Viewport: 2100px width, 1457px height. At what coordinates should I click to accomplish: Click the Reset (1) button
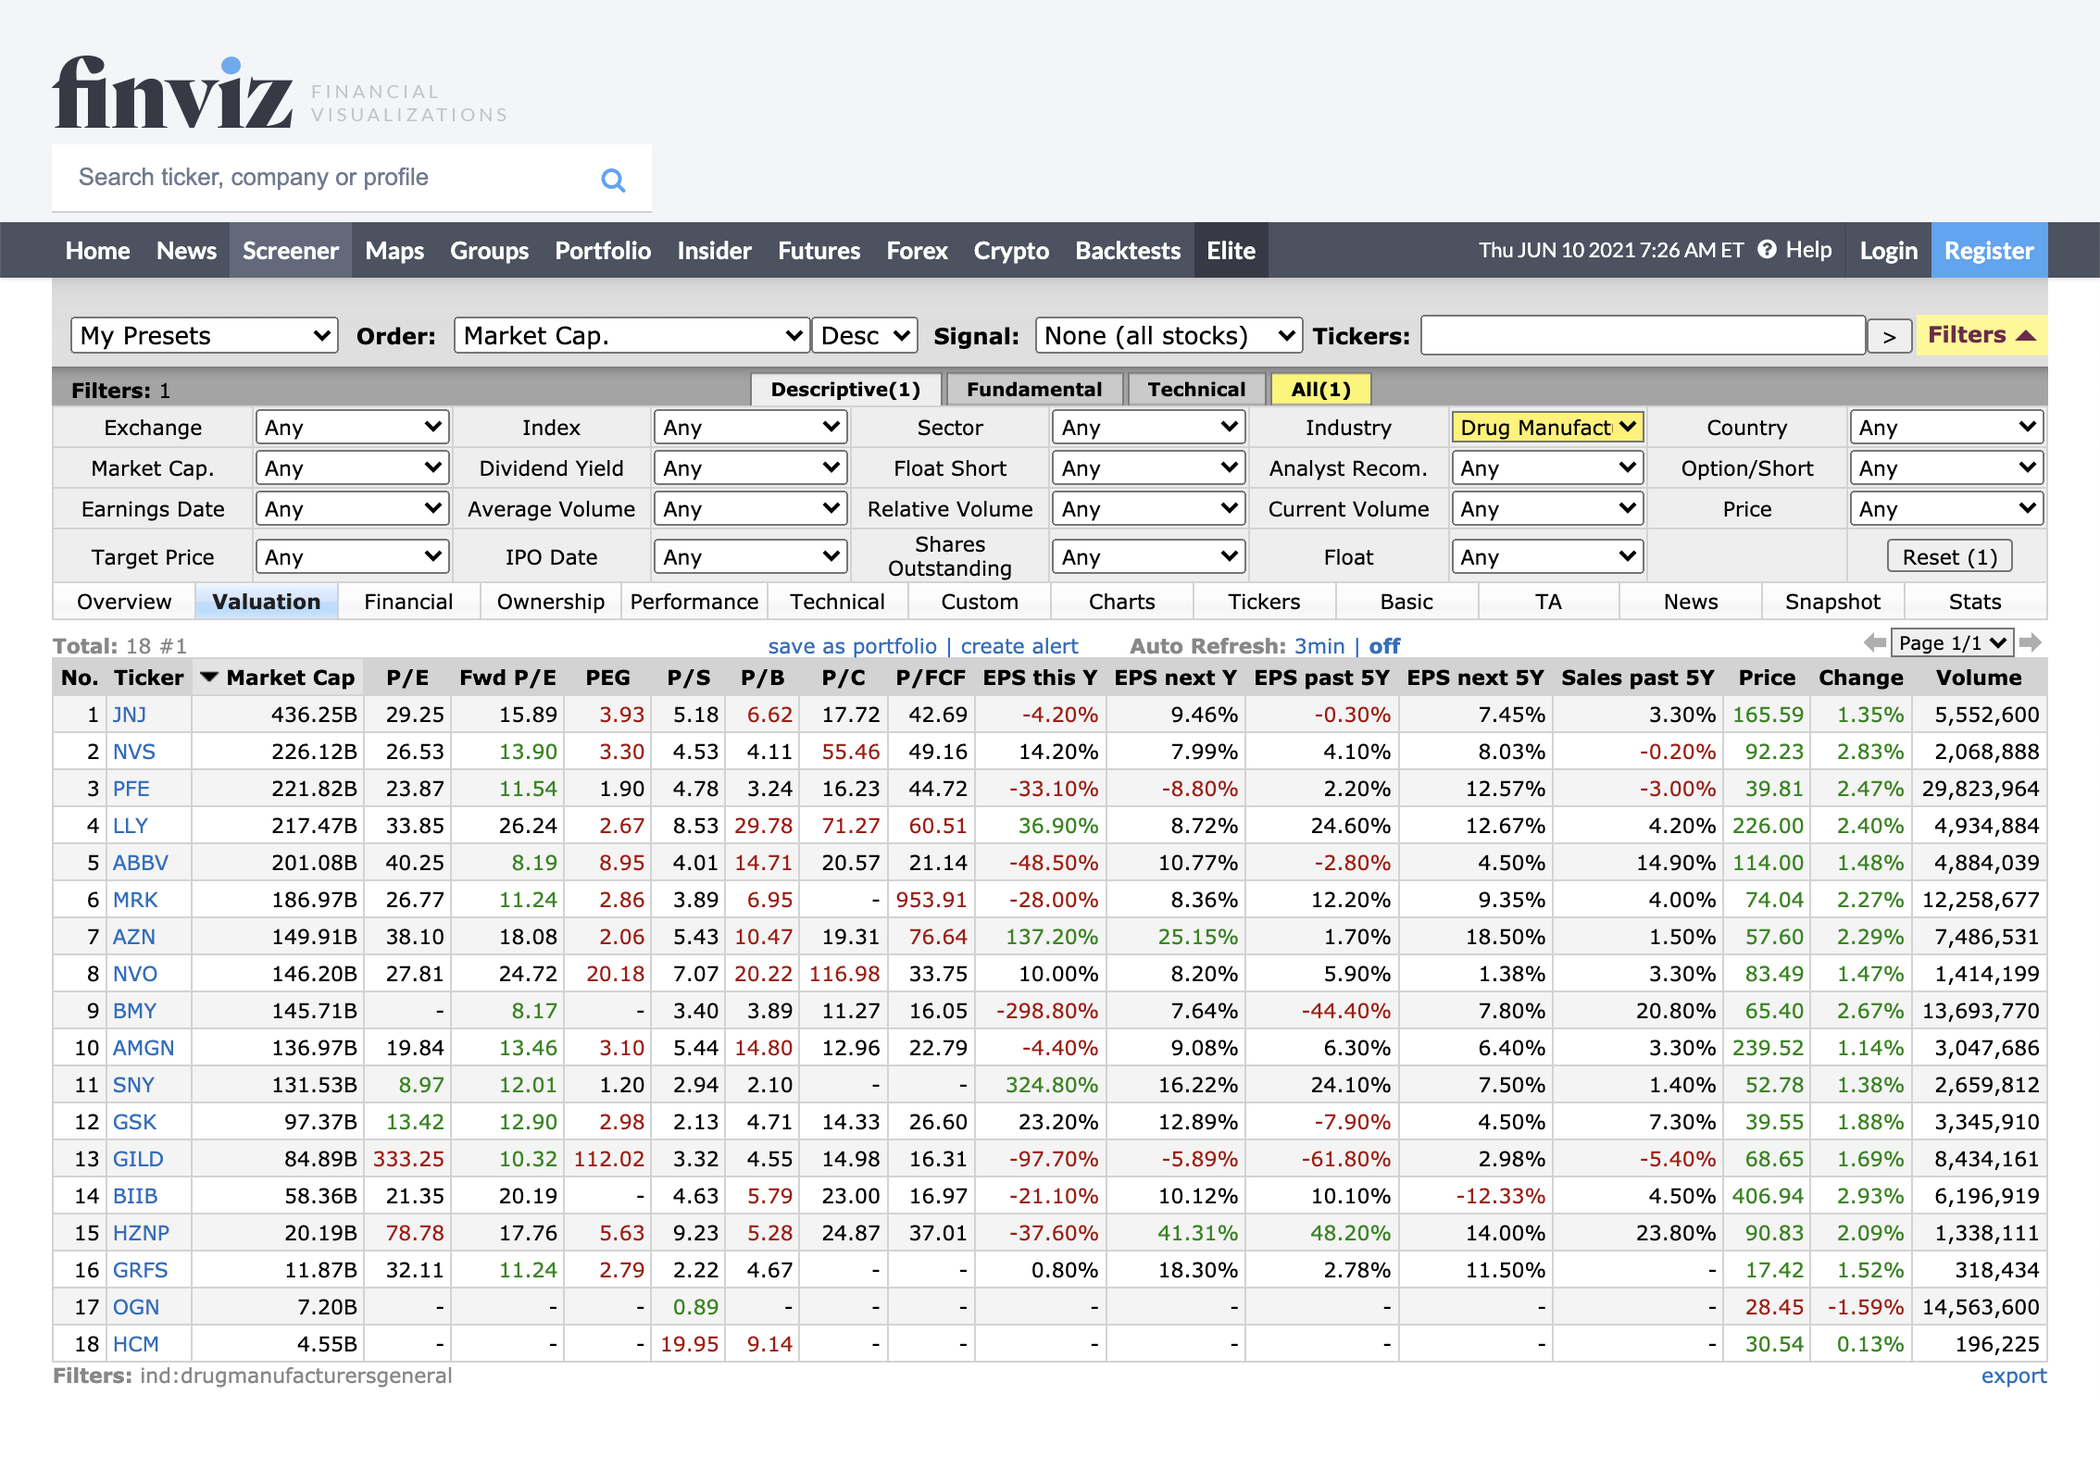click(x=1949, y=556)
